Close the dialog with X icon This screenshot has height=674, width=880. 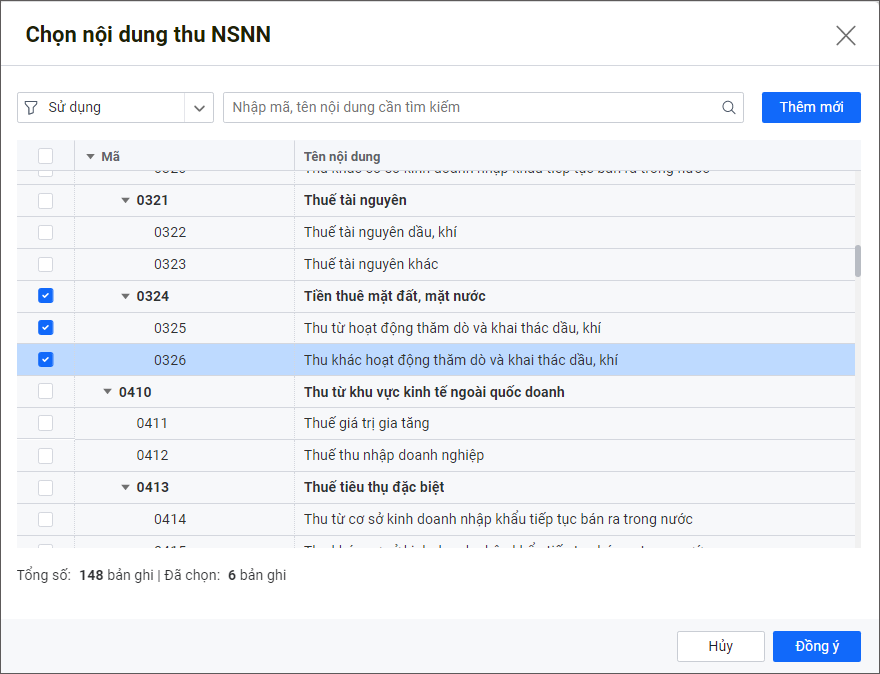pyautogui.click(x=845, y=36)
